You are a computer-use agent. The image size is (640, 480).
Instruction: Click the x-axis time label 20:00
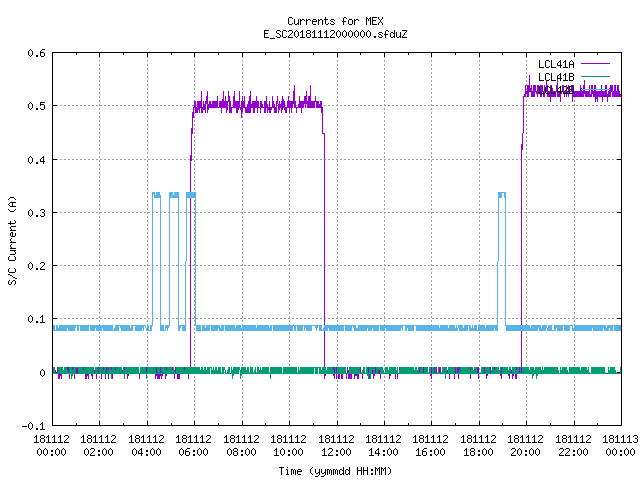526,452
